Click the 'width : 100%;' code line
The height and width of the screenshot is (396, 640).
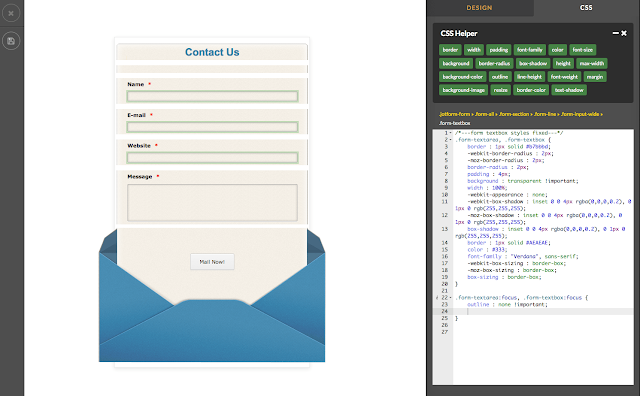click(487, 188)
